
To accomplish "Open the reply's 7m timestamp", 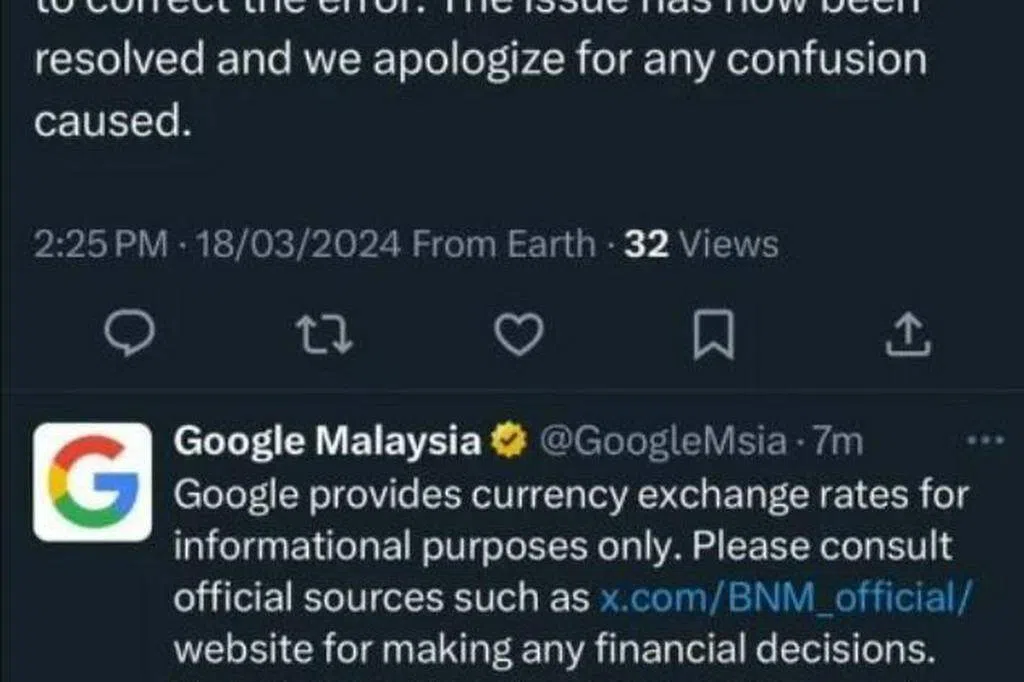I will click(x=838, y=442).
